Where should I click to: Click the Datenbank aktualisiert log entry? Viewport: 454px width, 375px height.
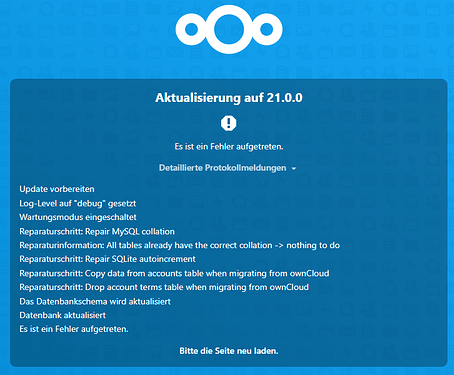(x=63, y=315)
